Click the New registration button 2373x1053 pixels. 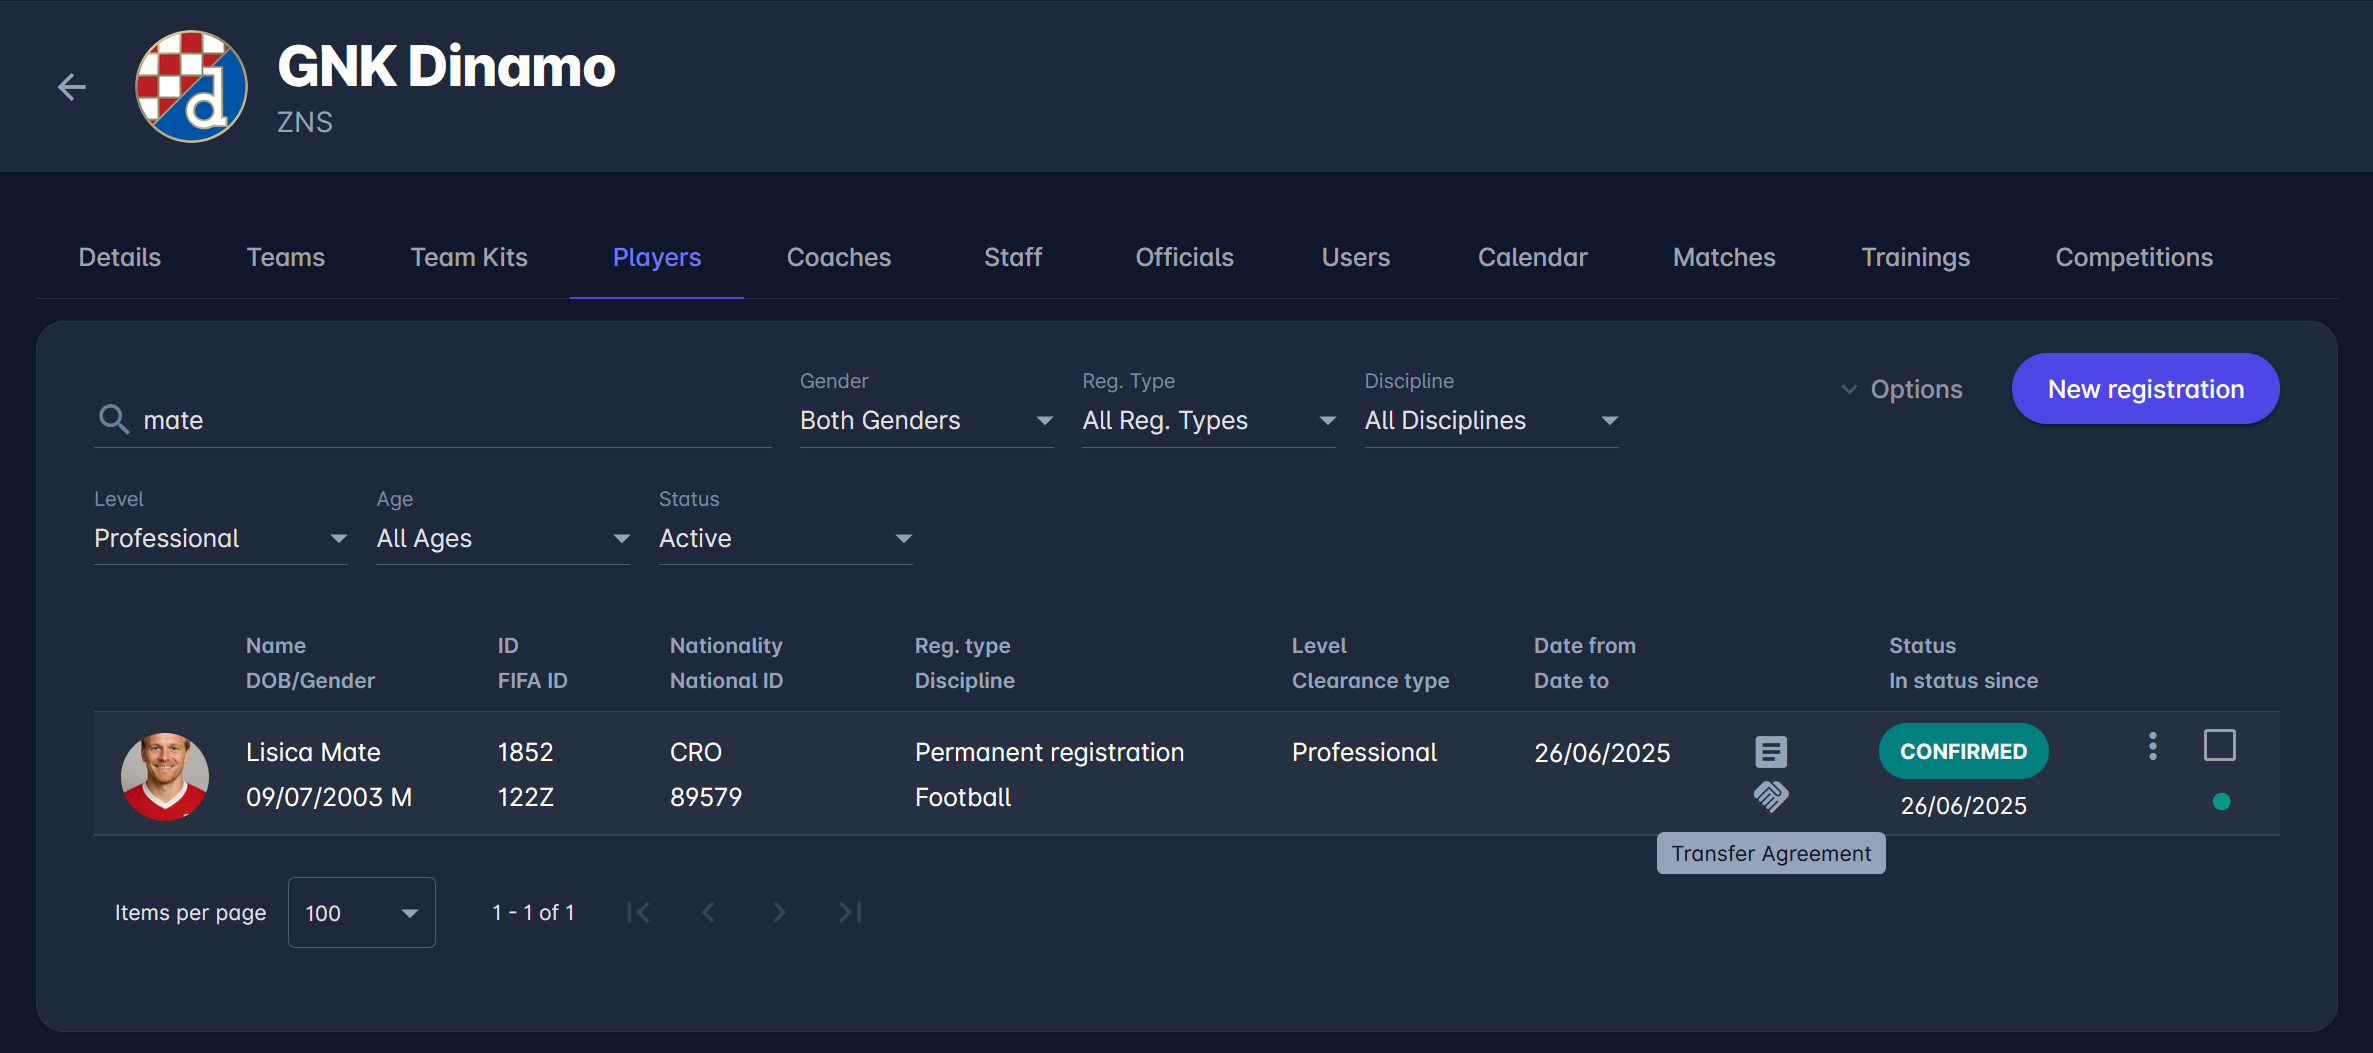2146,389
